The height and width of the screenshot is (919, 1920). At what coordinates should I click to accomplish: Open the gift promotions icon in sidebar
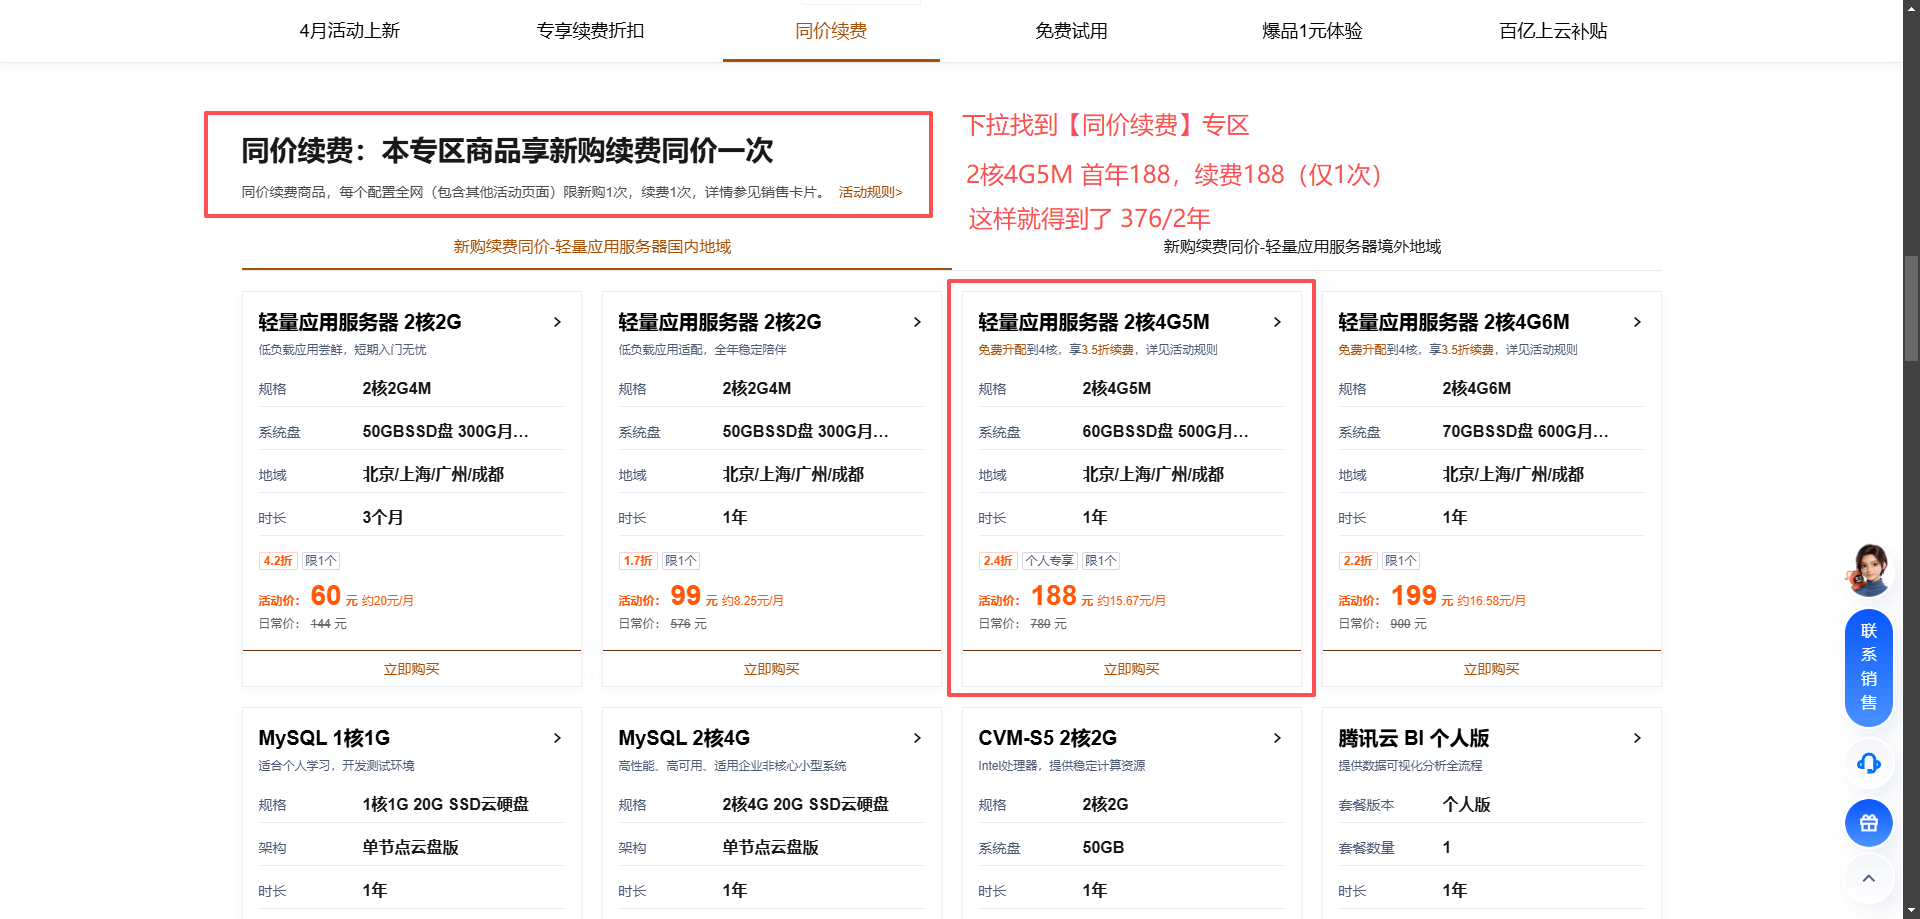1868,823
